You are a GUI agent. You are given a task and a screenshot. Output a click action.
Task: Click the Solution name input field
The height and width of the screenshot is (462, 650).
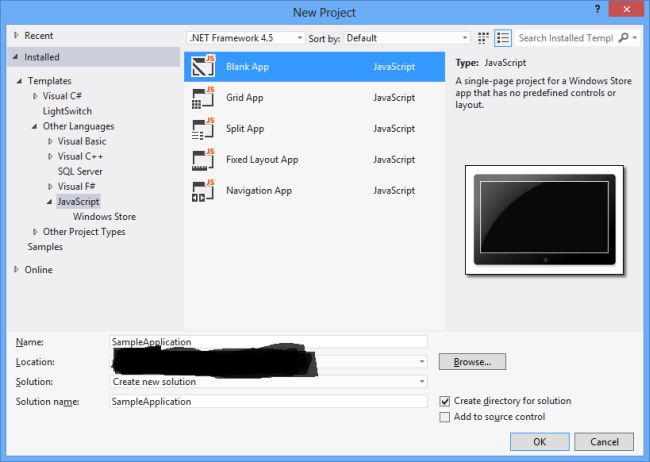point(268,401)
